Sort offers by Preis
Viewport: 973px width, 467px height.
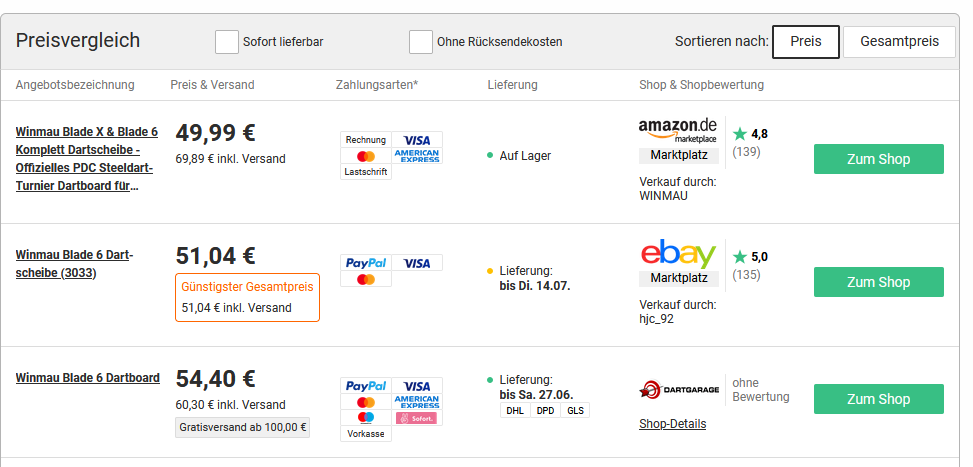(805, 42)
